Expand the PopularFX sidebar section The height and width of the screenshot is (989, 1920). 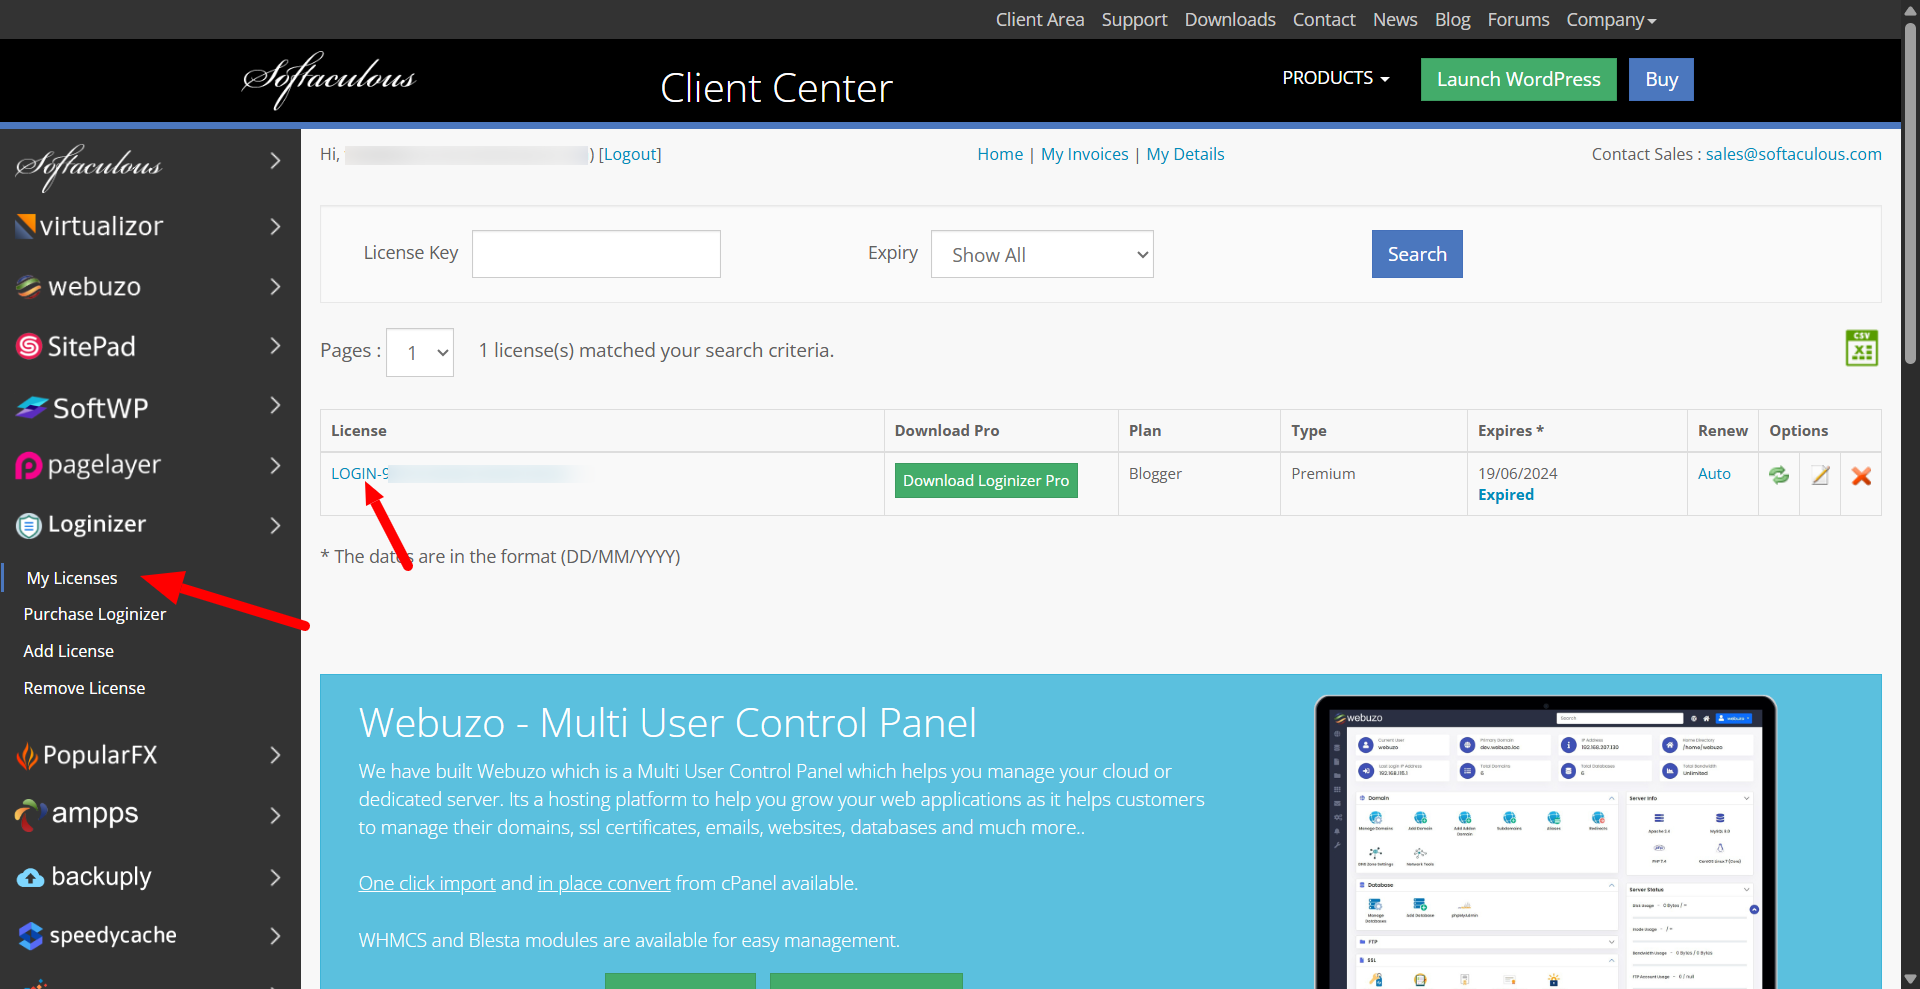[276, 756]
